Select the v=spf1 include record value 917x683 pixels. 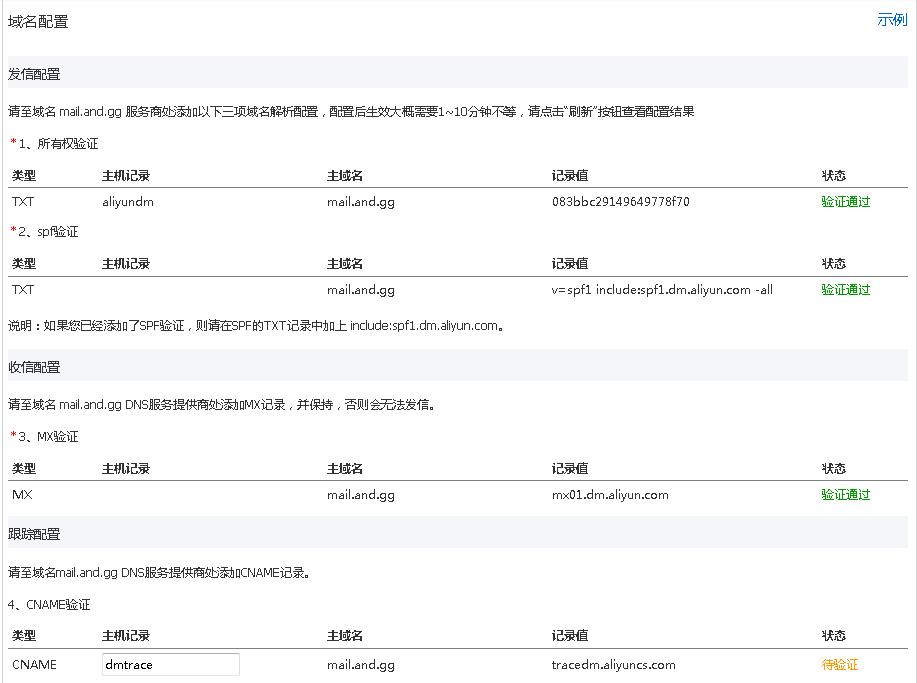(x=662, y=290)
